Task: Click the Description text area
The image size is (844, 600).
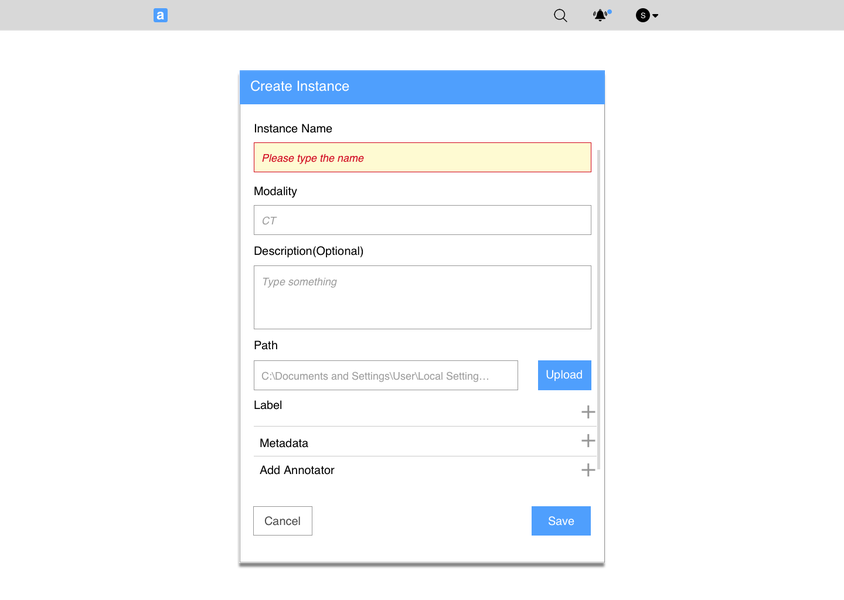Action: (422, 297)
